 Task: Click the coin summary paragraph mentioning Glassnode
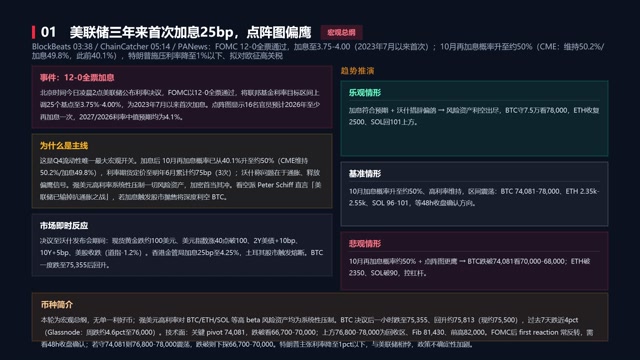[316, 332]
